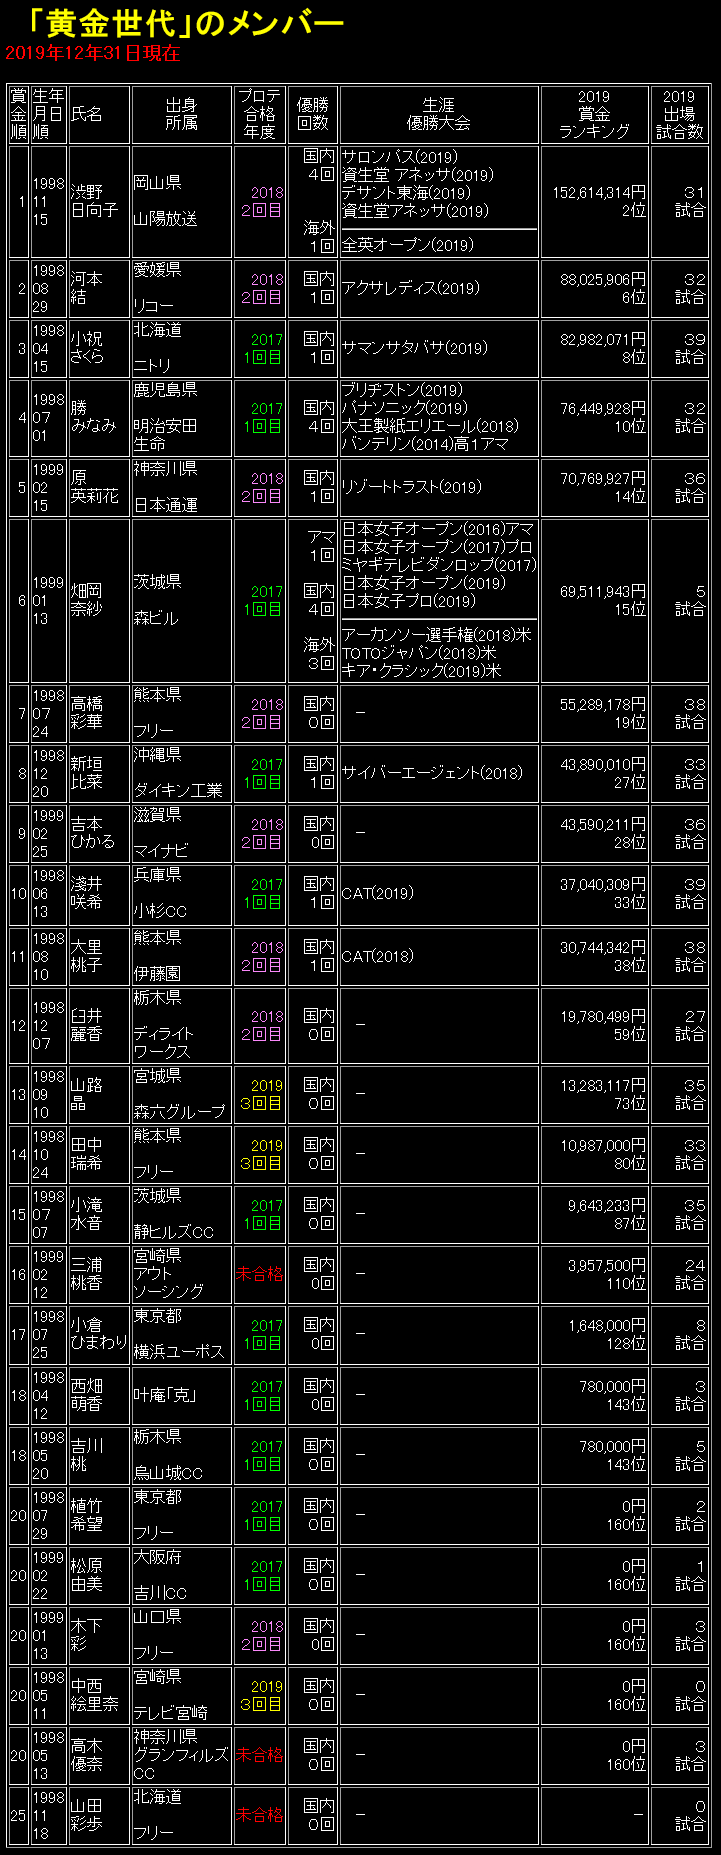Click tournament CAT(2019) in 淺井咲希 row

(378, 893)
